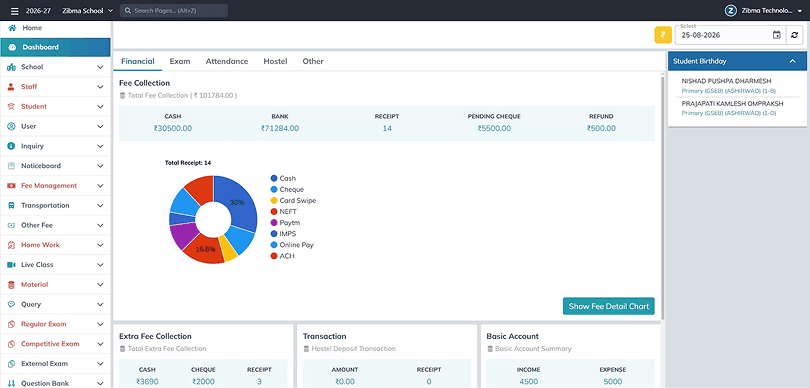Expand the Transportation chevron
This screenshot has width=810, height=388.
[x=100, y=206]
